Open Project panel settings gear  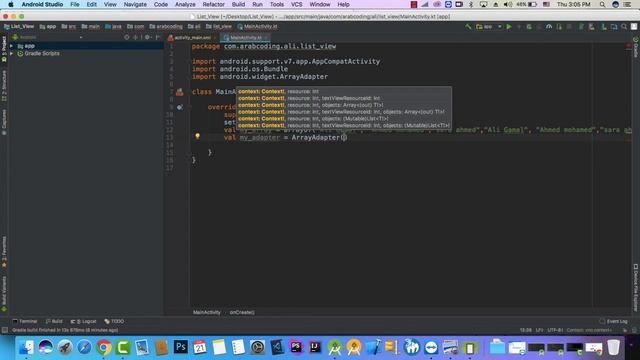(147, 37)
